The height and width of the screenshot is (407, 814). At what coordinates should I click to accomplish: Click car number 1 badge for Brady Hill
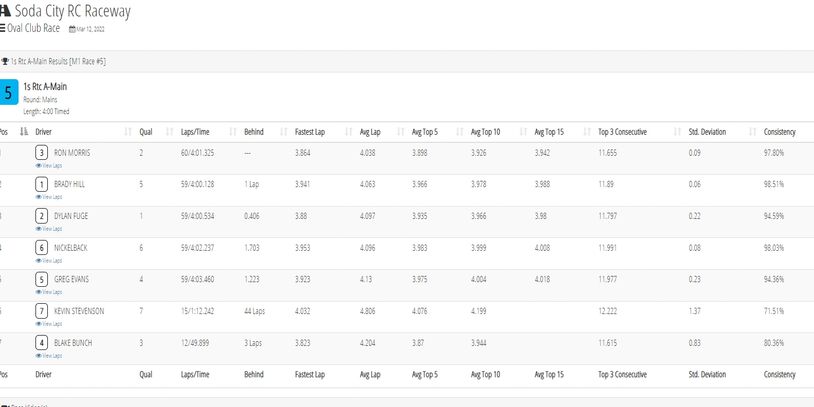42,185
